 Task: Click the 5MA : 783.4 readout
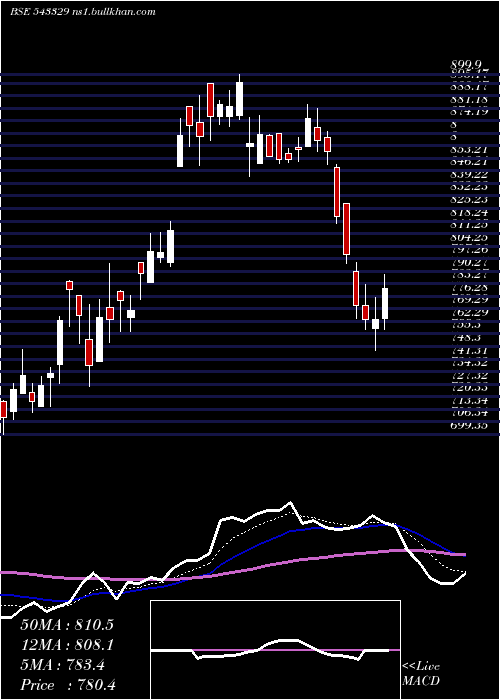click(x=62, y=665)
